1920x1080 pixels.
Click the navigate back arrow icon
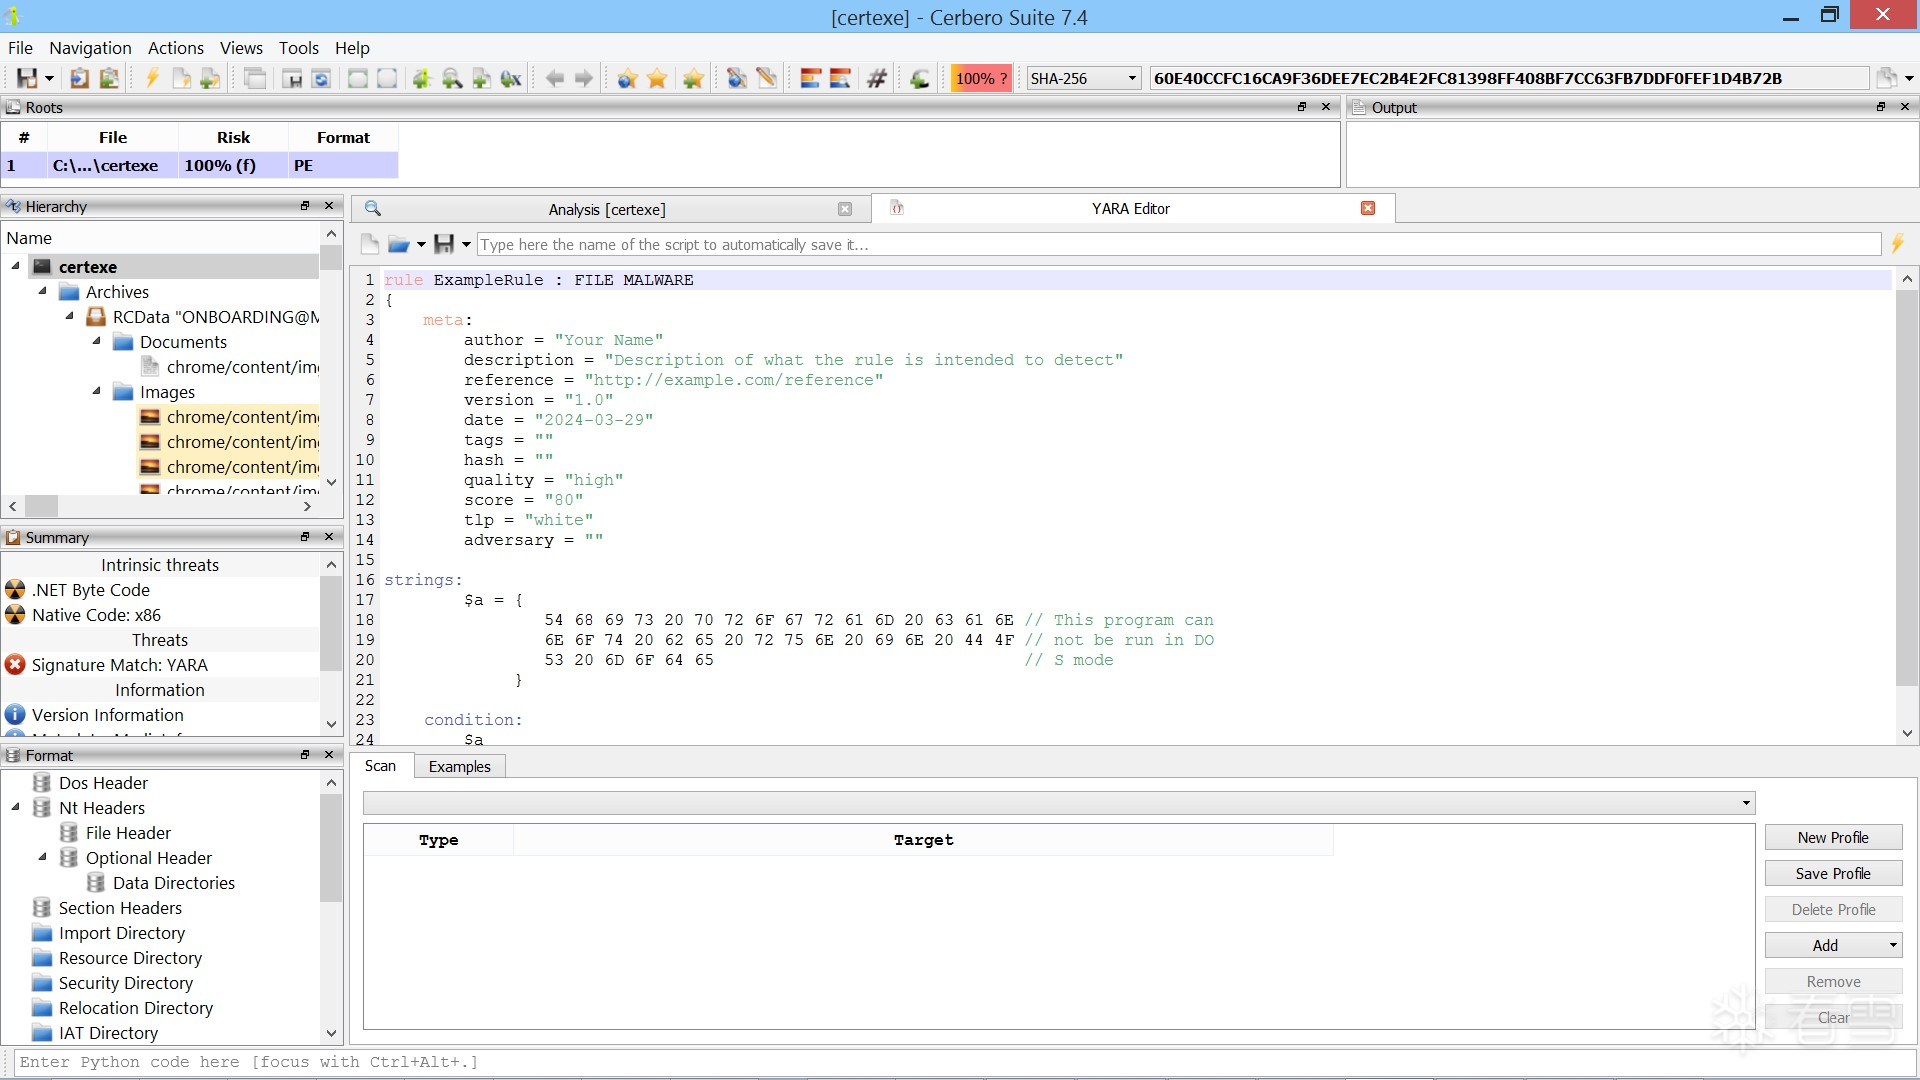[x=555, y=78]
